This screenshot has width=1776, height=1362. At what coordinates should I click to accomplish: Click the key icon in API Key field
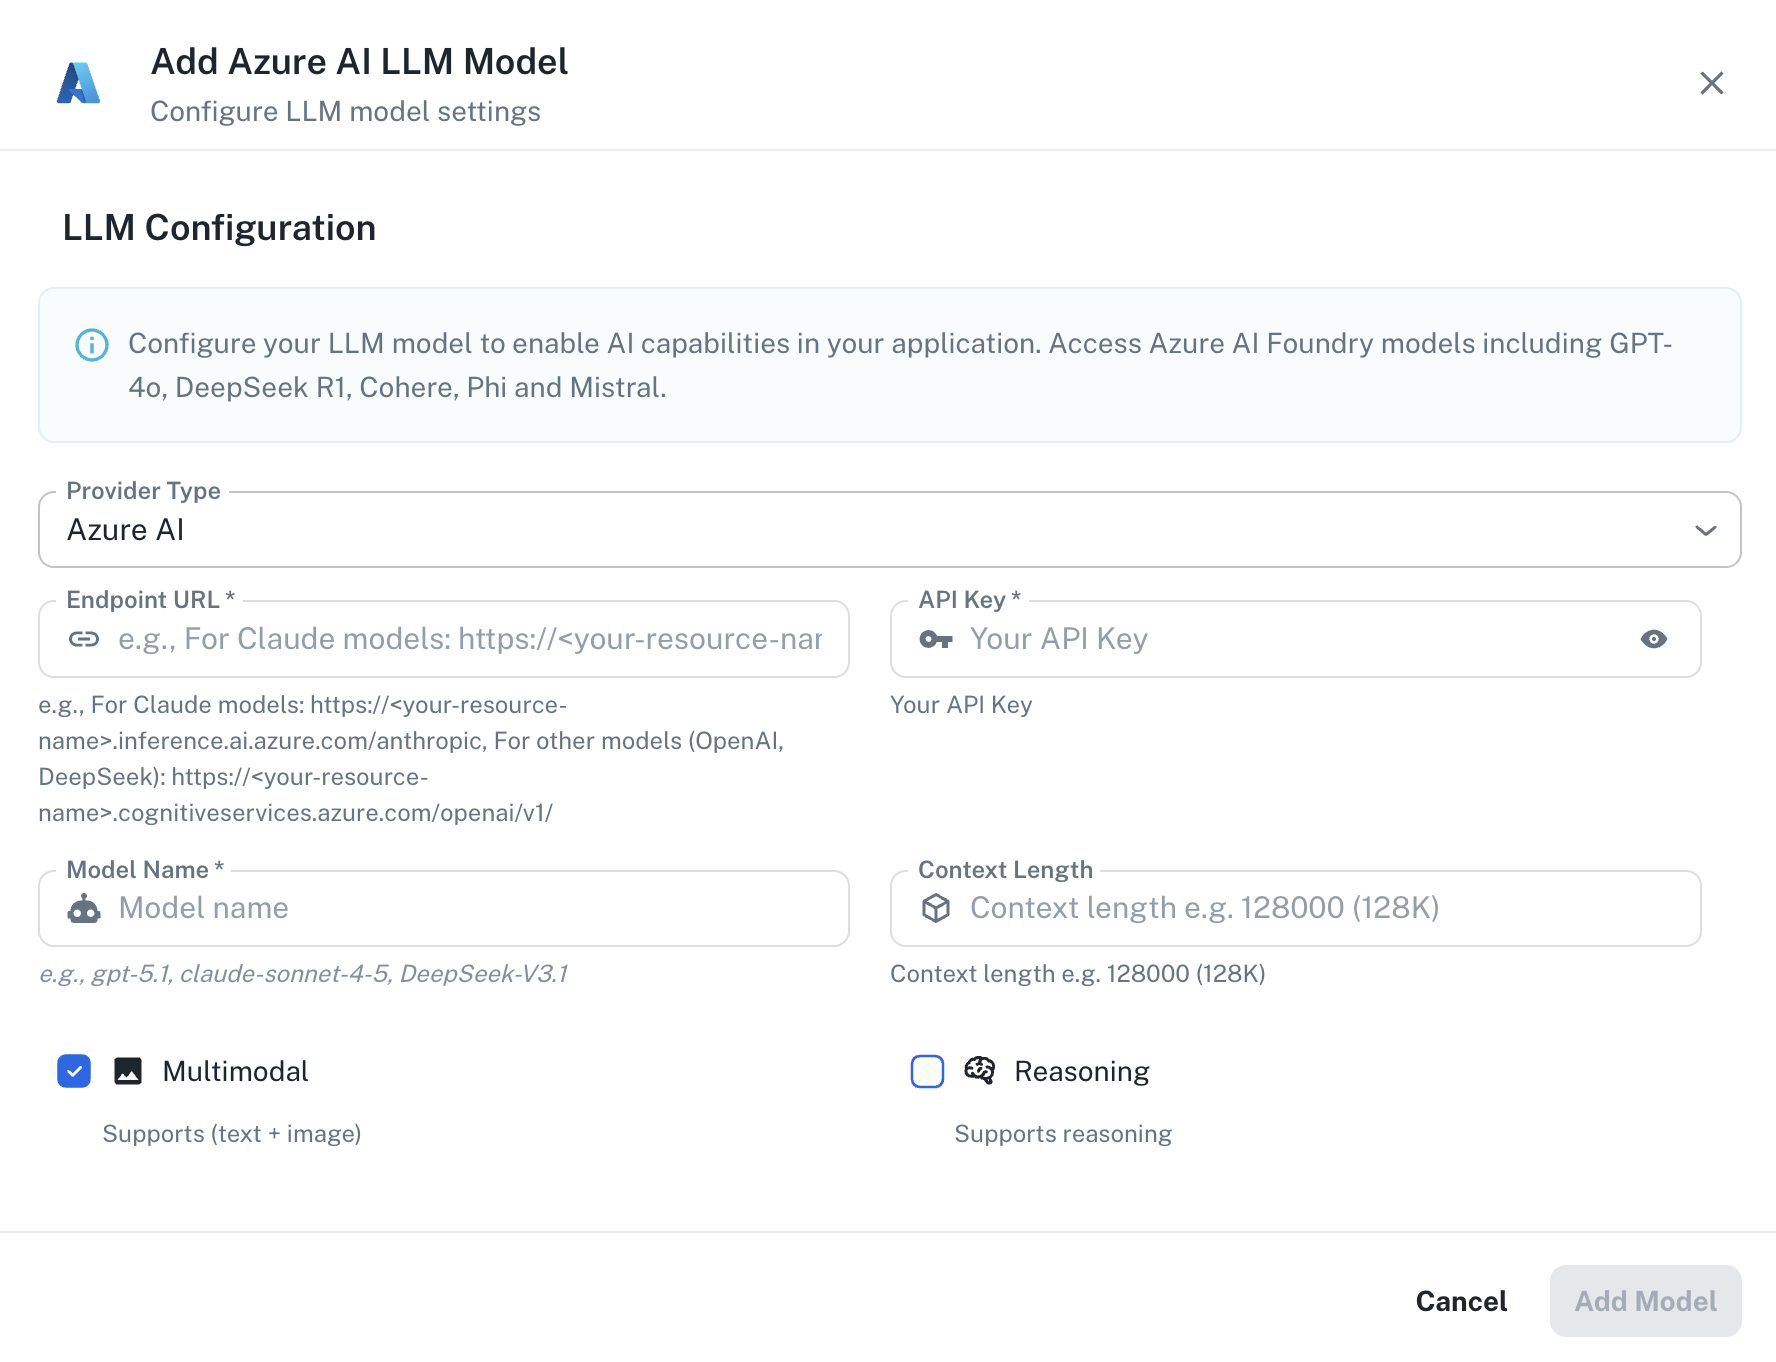coord(936,638)
